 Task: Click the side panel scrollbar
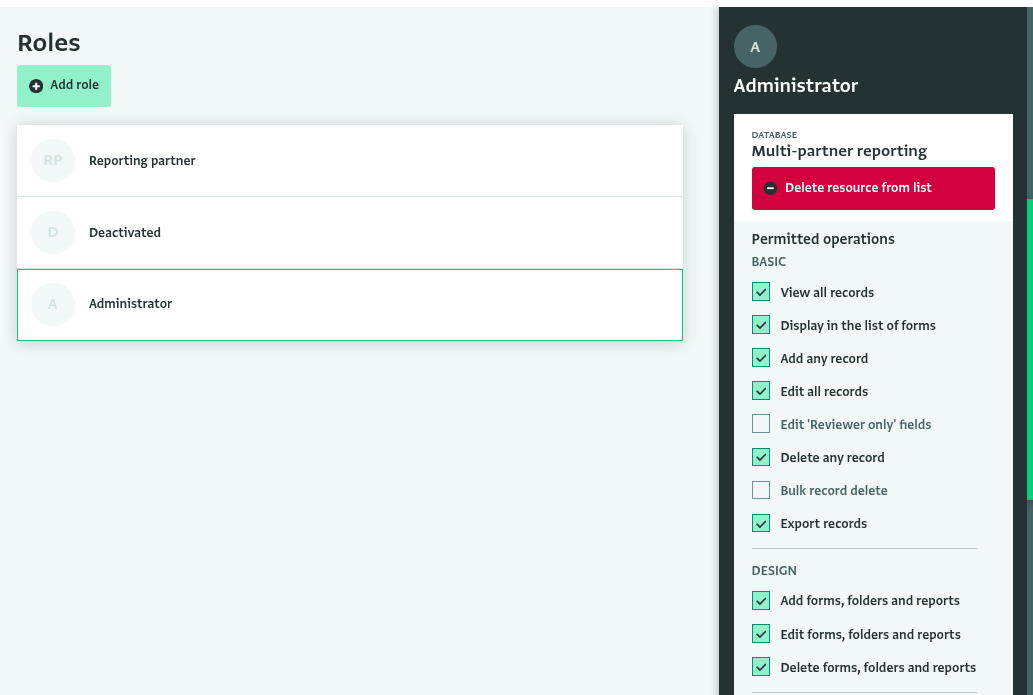1030,349
